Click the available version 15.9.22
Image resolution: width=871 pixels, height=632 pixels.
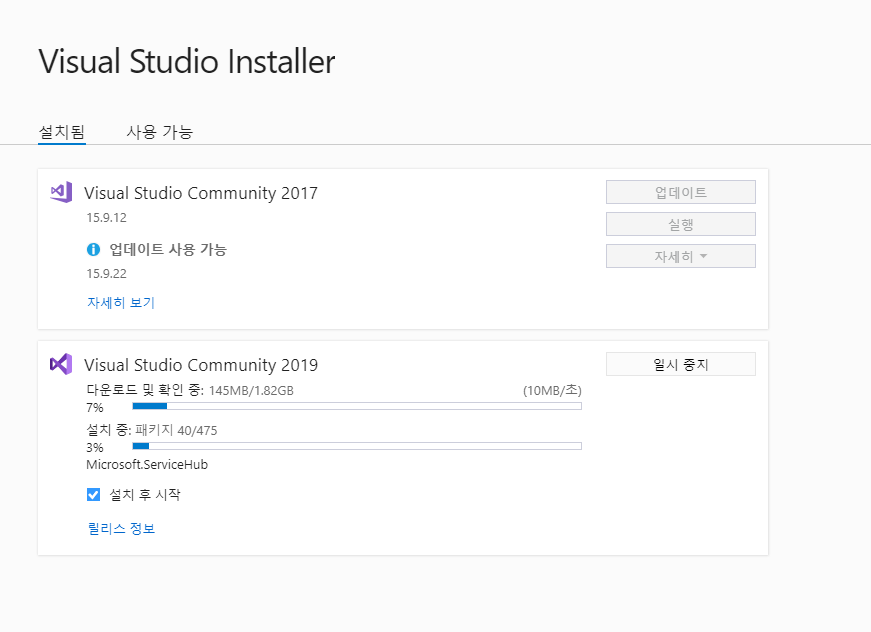[106, 274]
